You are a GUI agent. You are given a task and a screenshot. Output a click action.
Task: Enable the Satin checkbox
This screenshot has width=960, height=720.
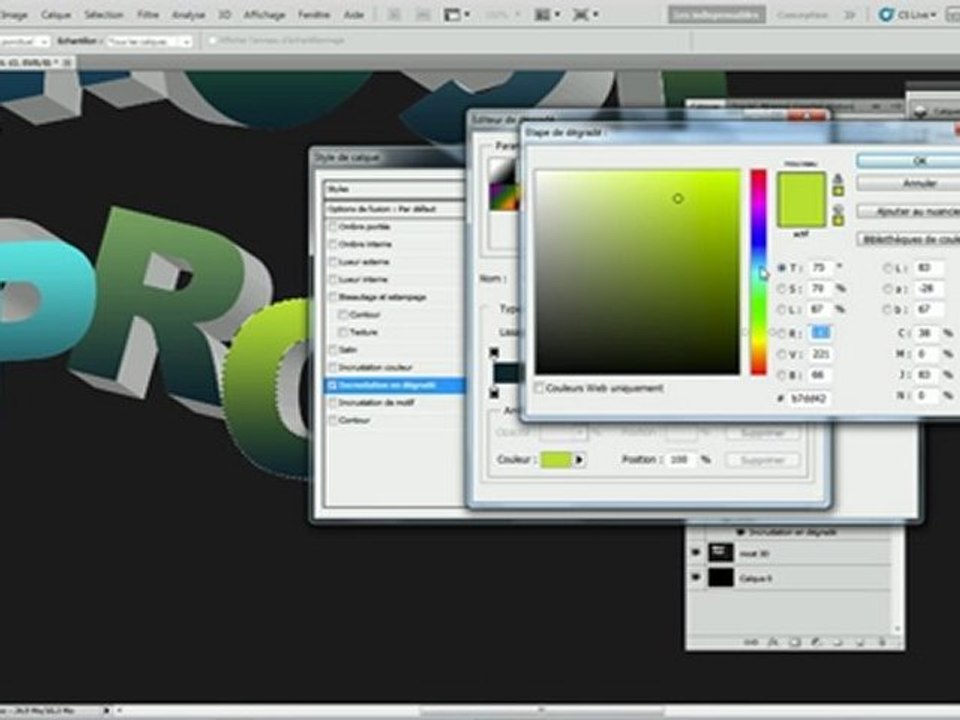pyautogui.click(x=333, y=350)
